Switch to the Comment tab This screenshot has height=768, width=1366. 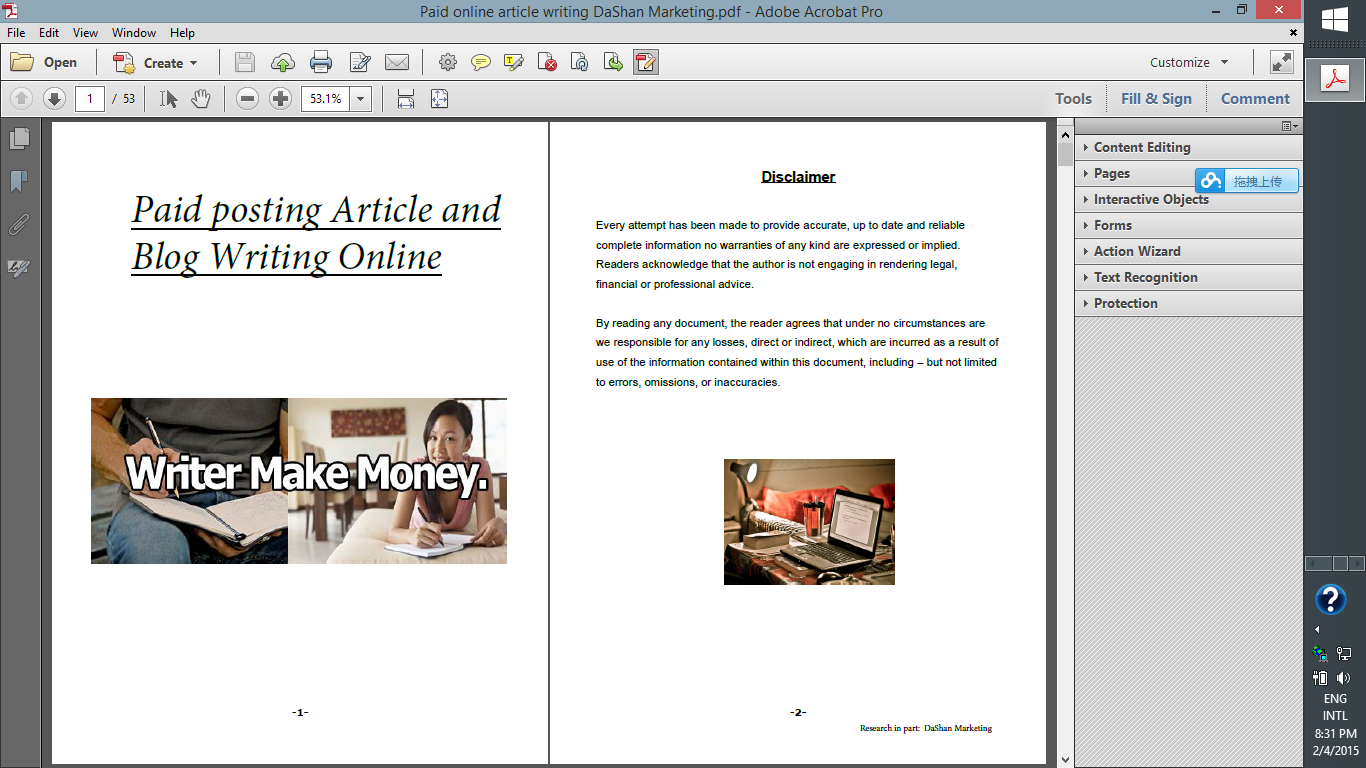click(x=1255, y=99)
